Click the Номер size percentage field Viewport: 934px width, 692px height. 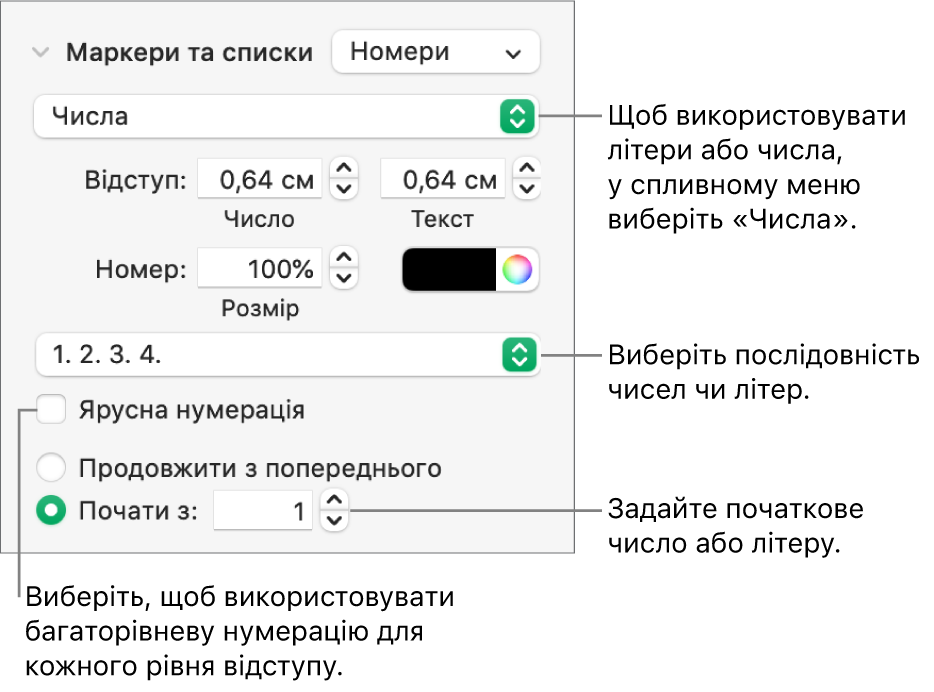(x=260, y=269)
